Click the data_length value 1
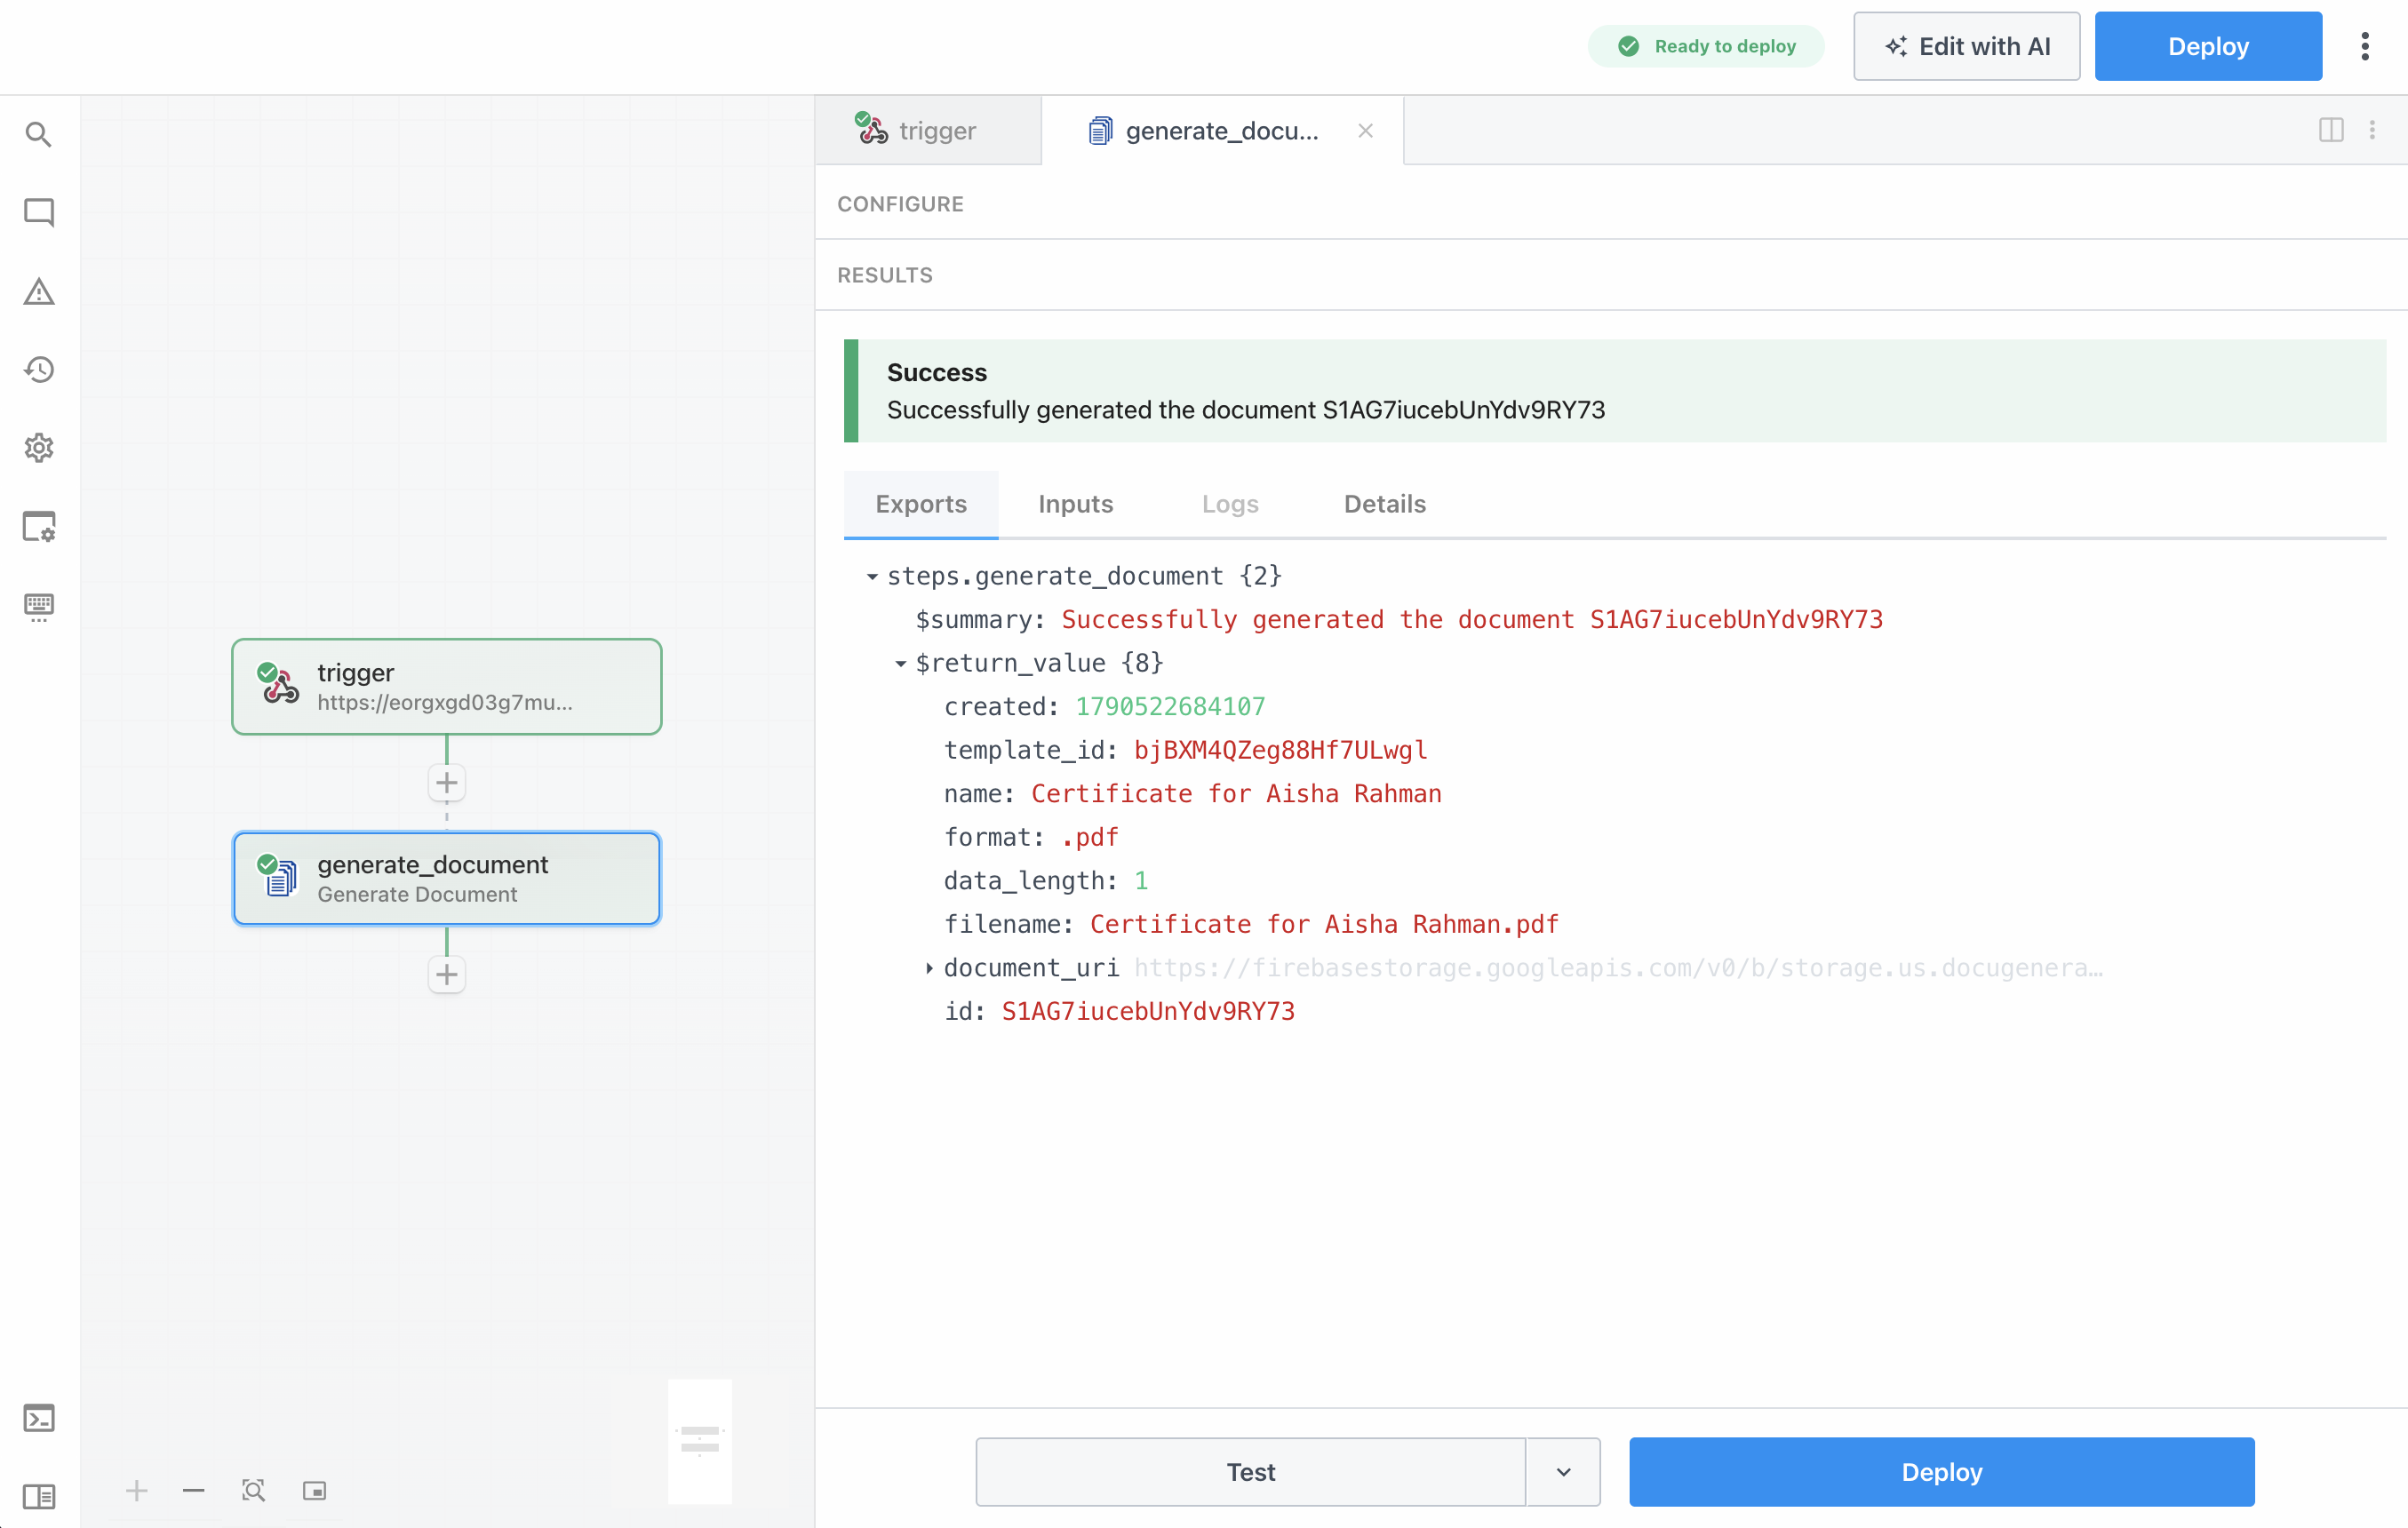The width and height of the screenshot is (2408, 1528). 1141,881
